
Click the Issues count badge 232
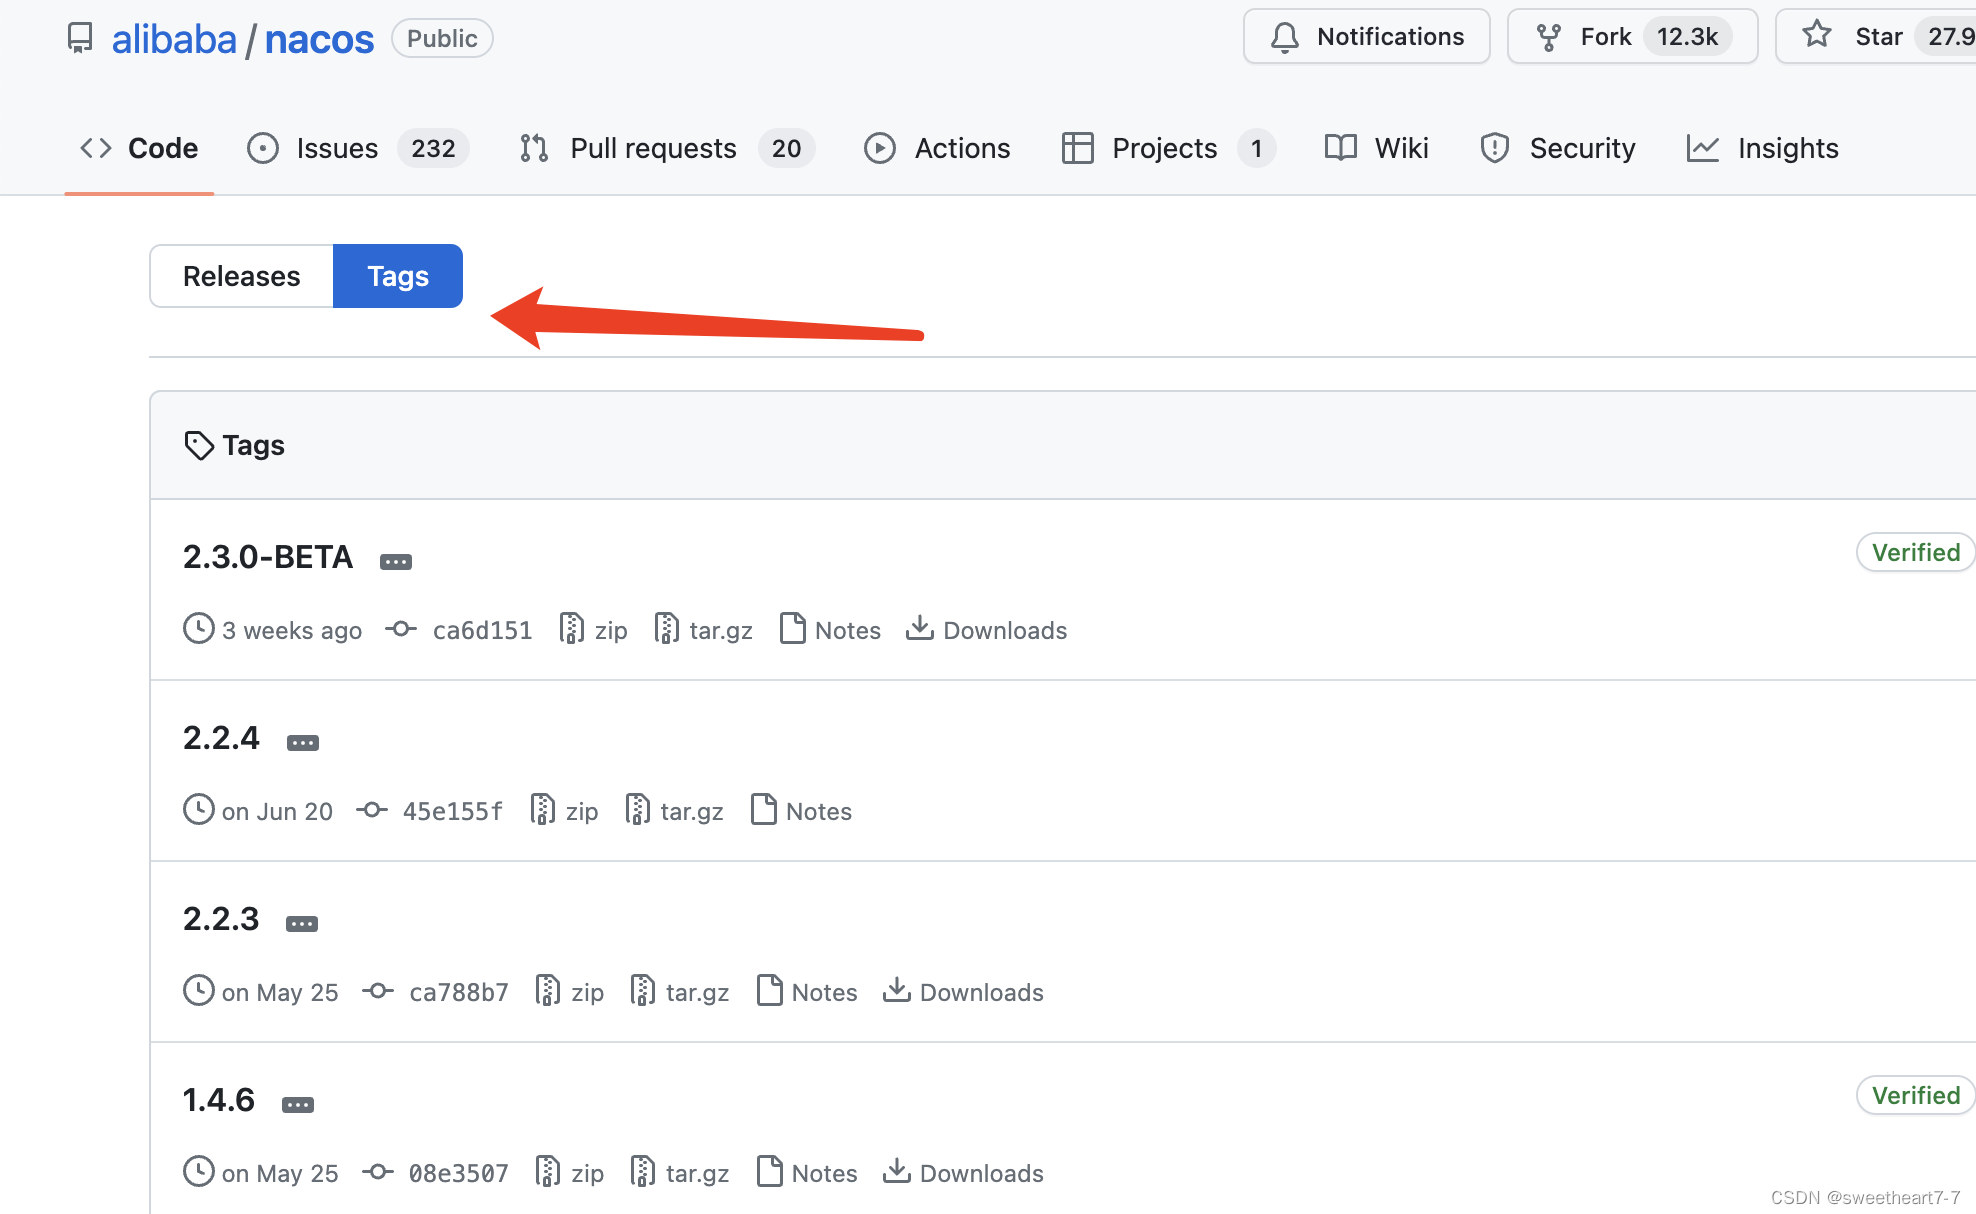433,148
